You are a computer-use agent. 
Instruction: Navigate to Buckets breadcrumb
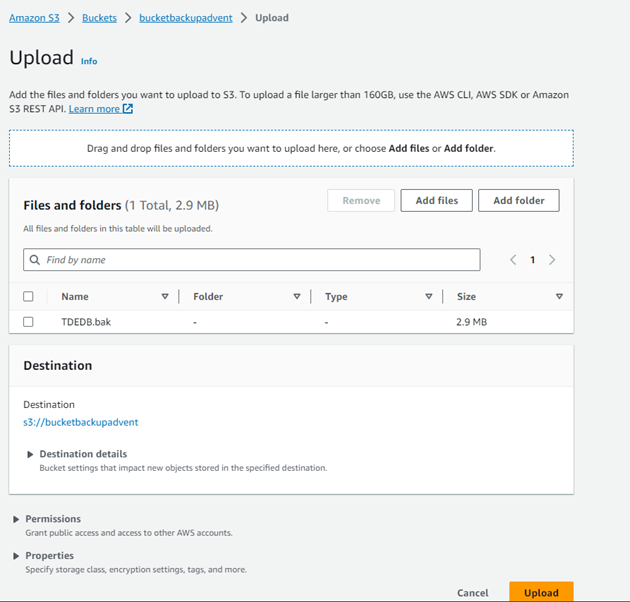99,18
